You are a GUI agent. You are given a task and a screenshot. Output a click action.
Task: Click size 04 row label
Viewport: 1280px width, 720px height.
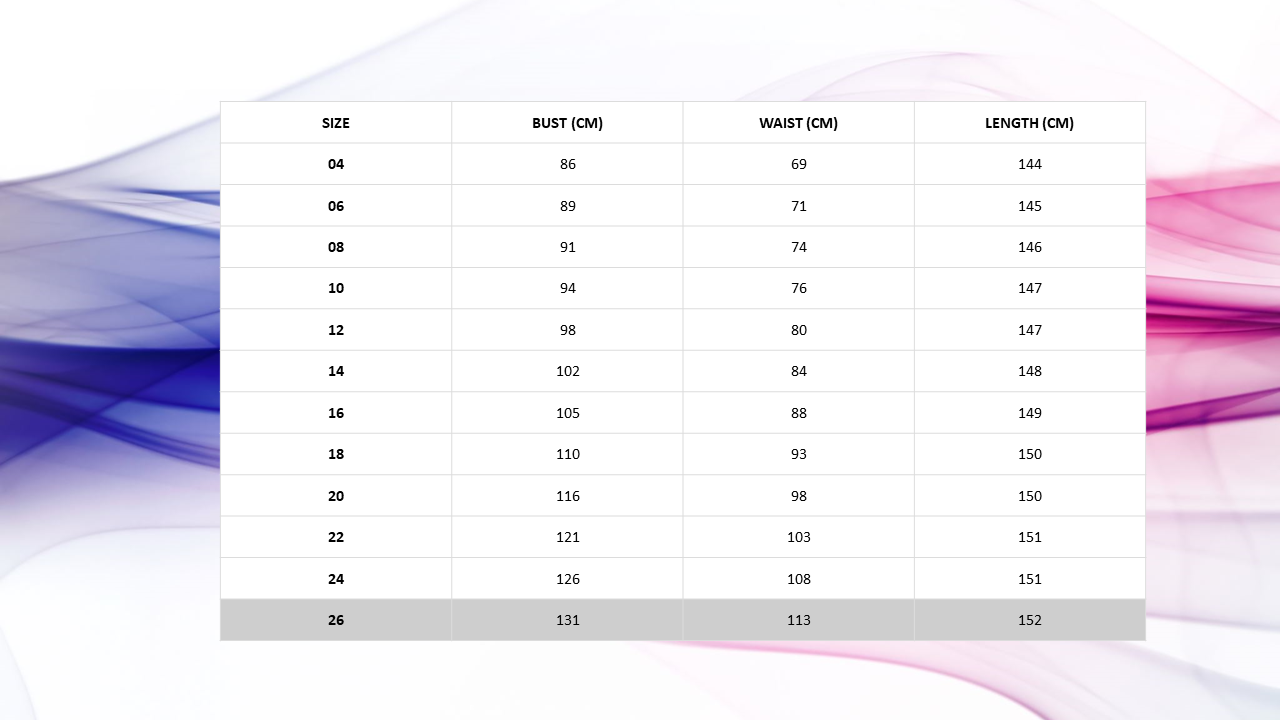click(x=336, y=164)
